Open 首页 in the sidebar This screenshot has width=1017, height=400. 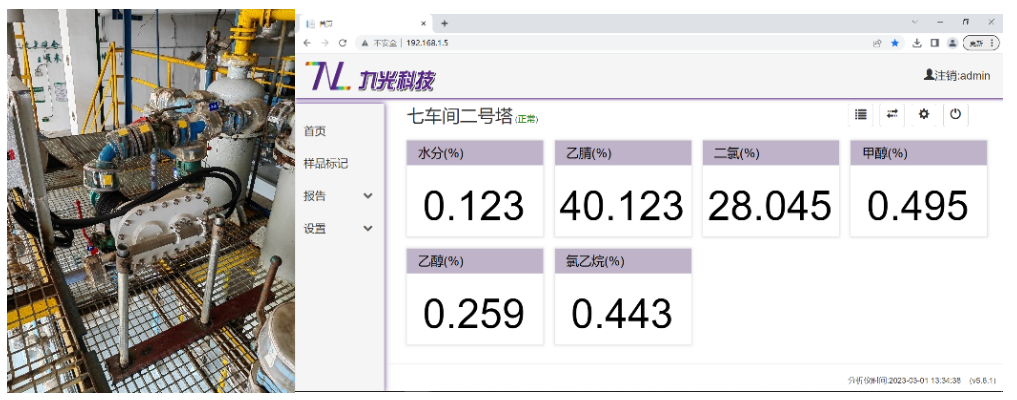(315, 132)
